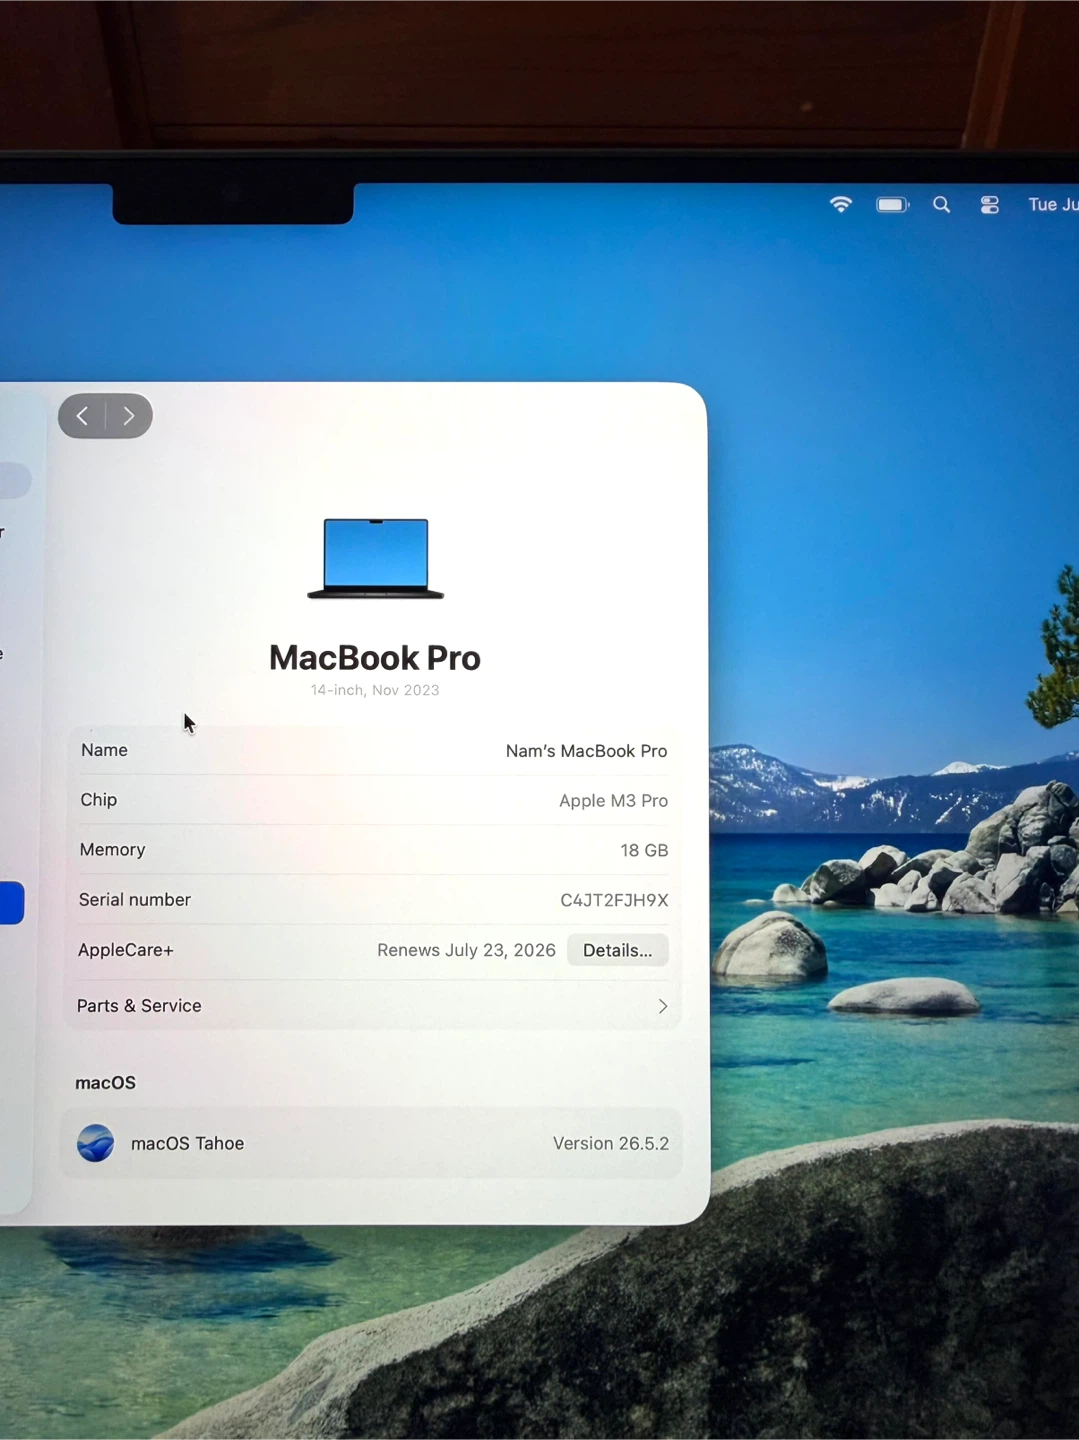This screenshot has height=1440, width=1079.
Task: Click the Name label
Action: [x=104, y=750]
